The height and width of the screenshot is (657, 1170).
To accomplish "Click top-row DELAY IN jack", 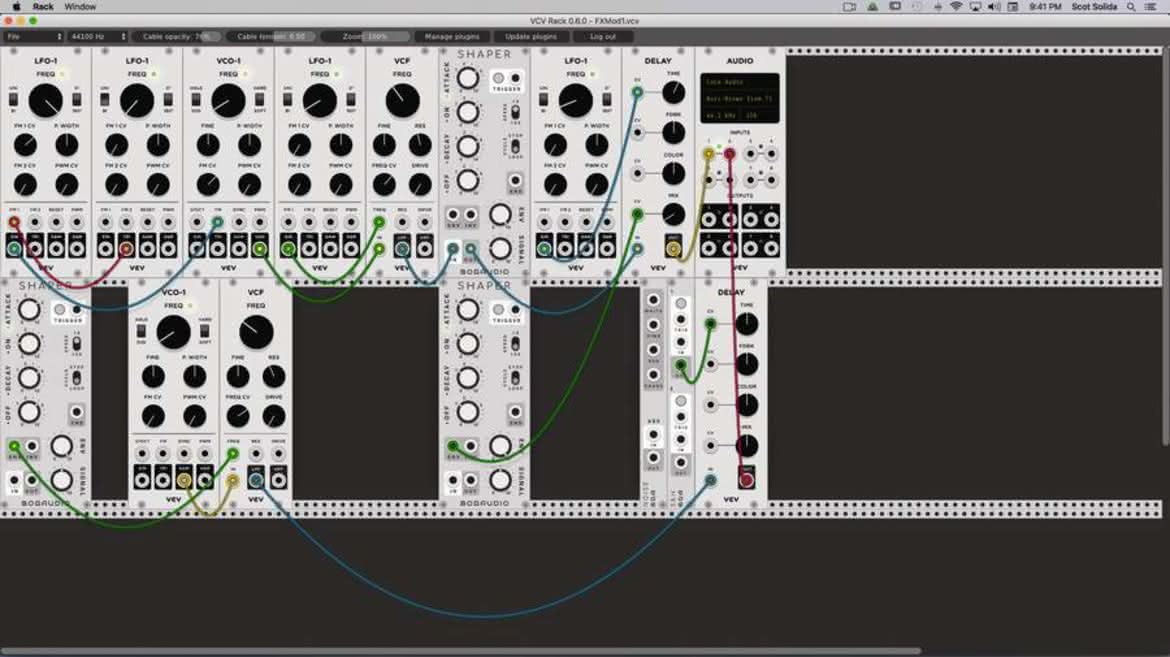I will (637, 249).
